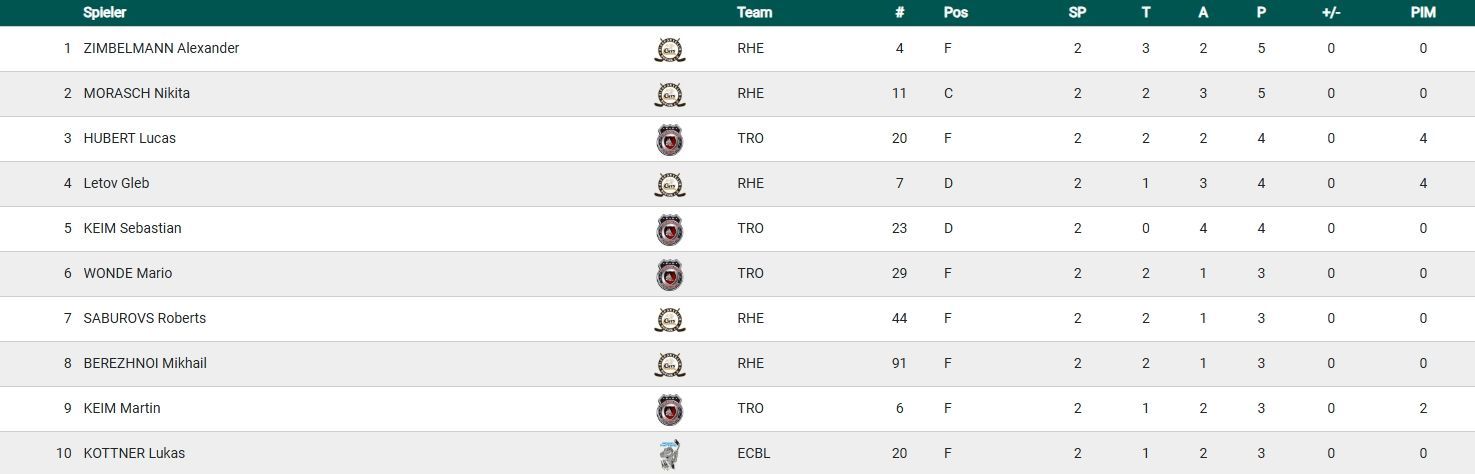
Task: Open KOTTNER Lukas player link
Action: [134, 453]
